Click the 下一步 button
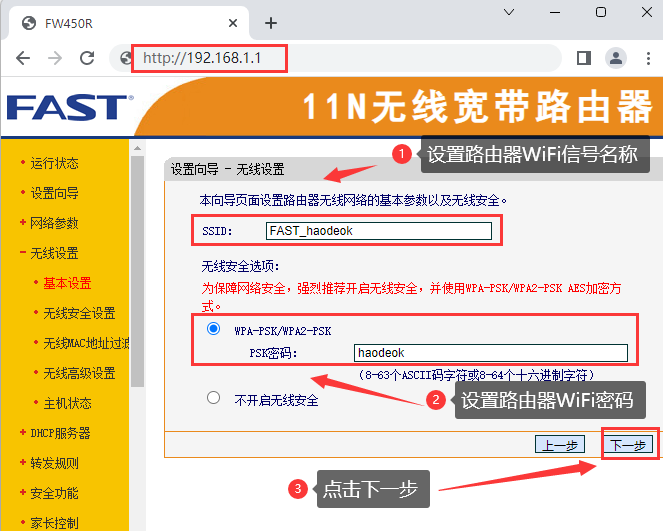The width and height of the screenshot is (663, 531). (628, 445)
